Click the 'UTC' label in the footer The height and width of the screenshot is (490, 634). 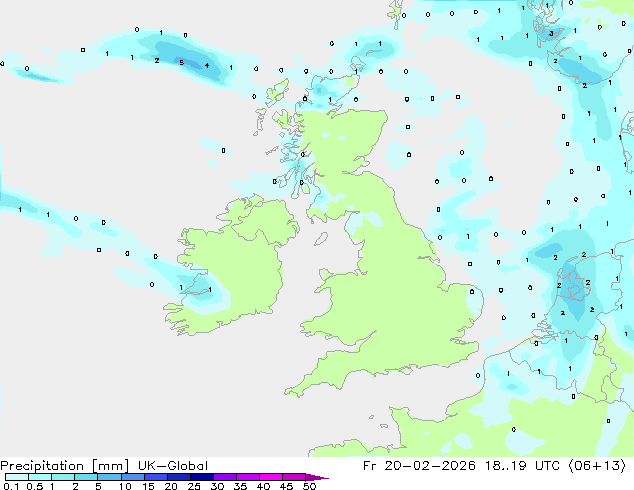click(547, 466)
